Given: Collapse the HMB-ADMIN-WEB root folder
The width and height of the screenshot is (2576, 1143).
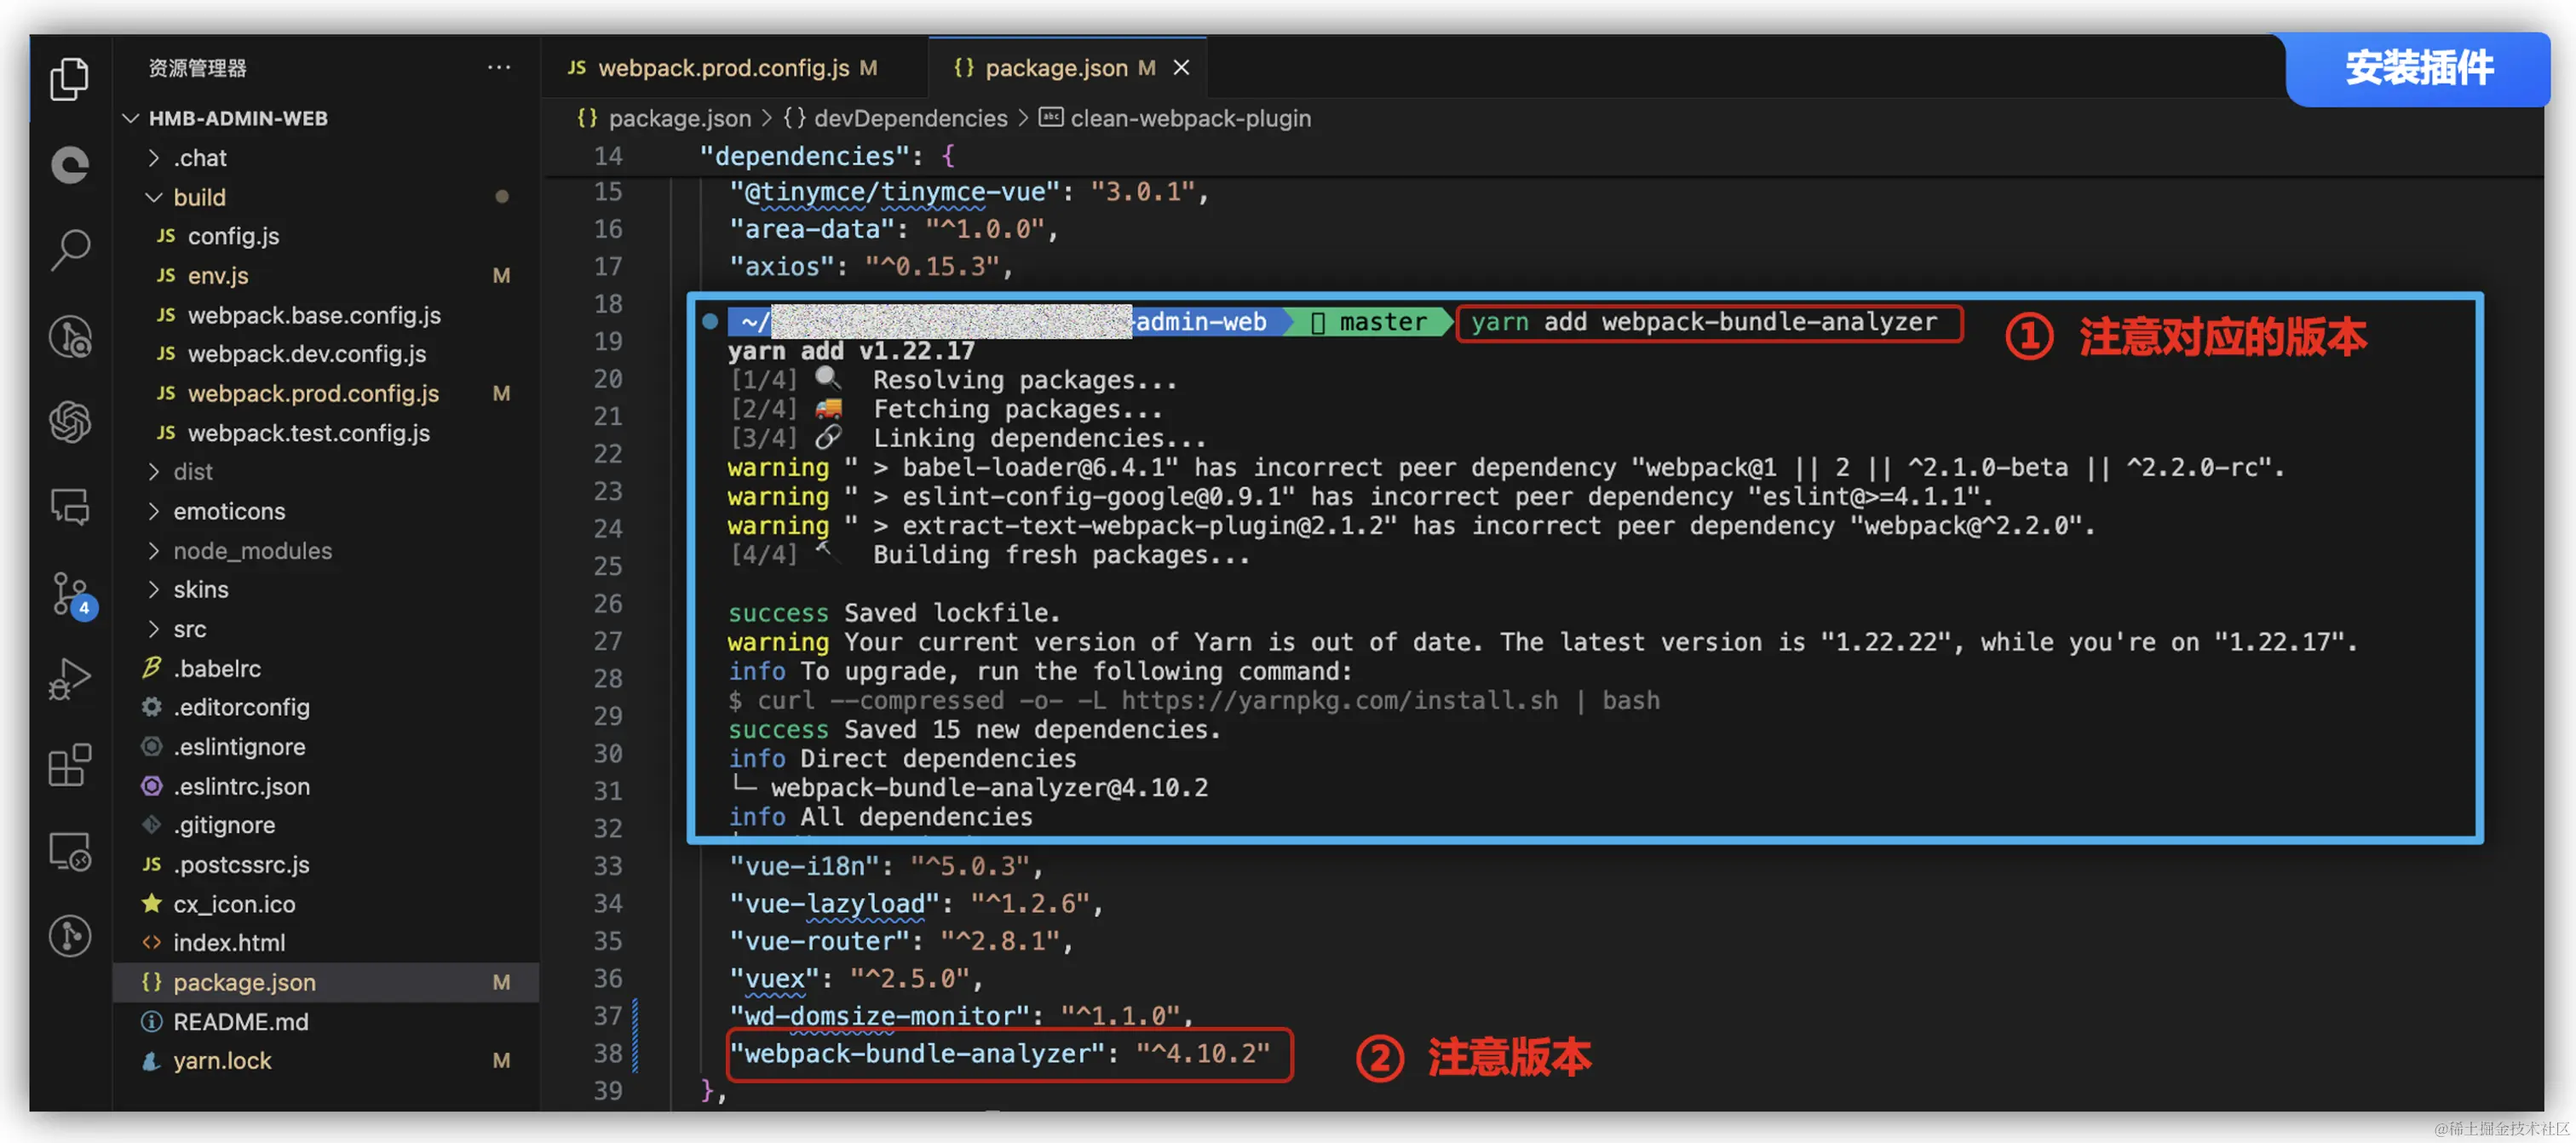Looking at the screenshot, I should click(x=238, y=118).
